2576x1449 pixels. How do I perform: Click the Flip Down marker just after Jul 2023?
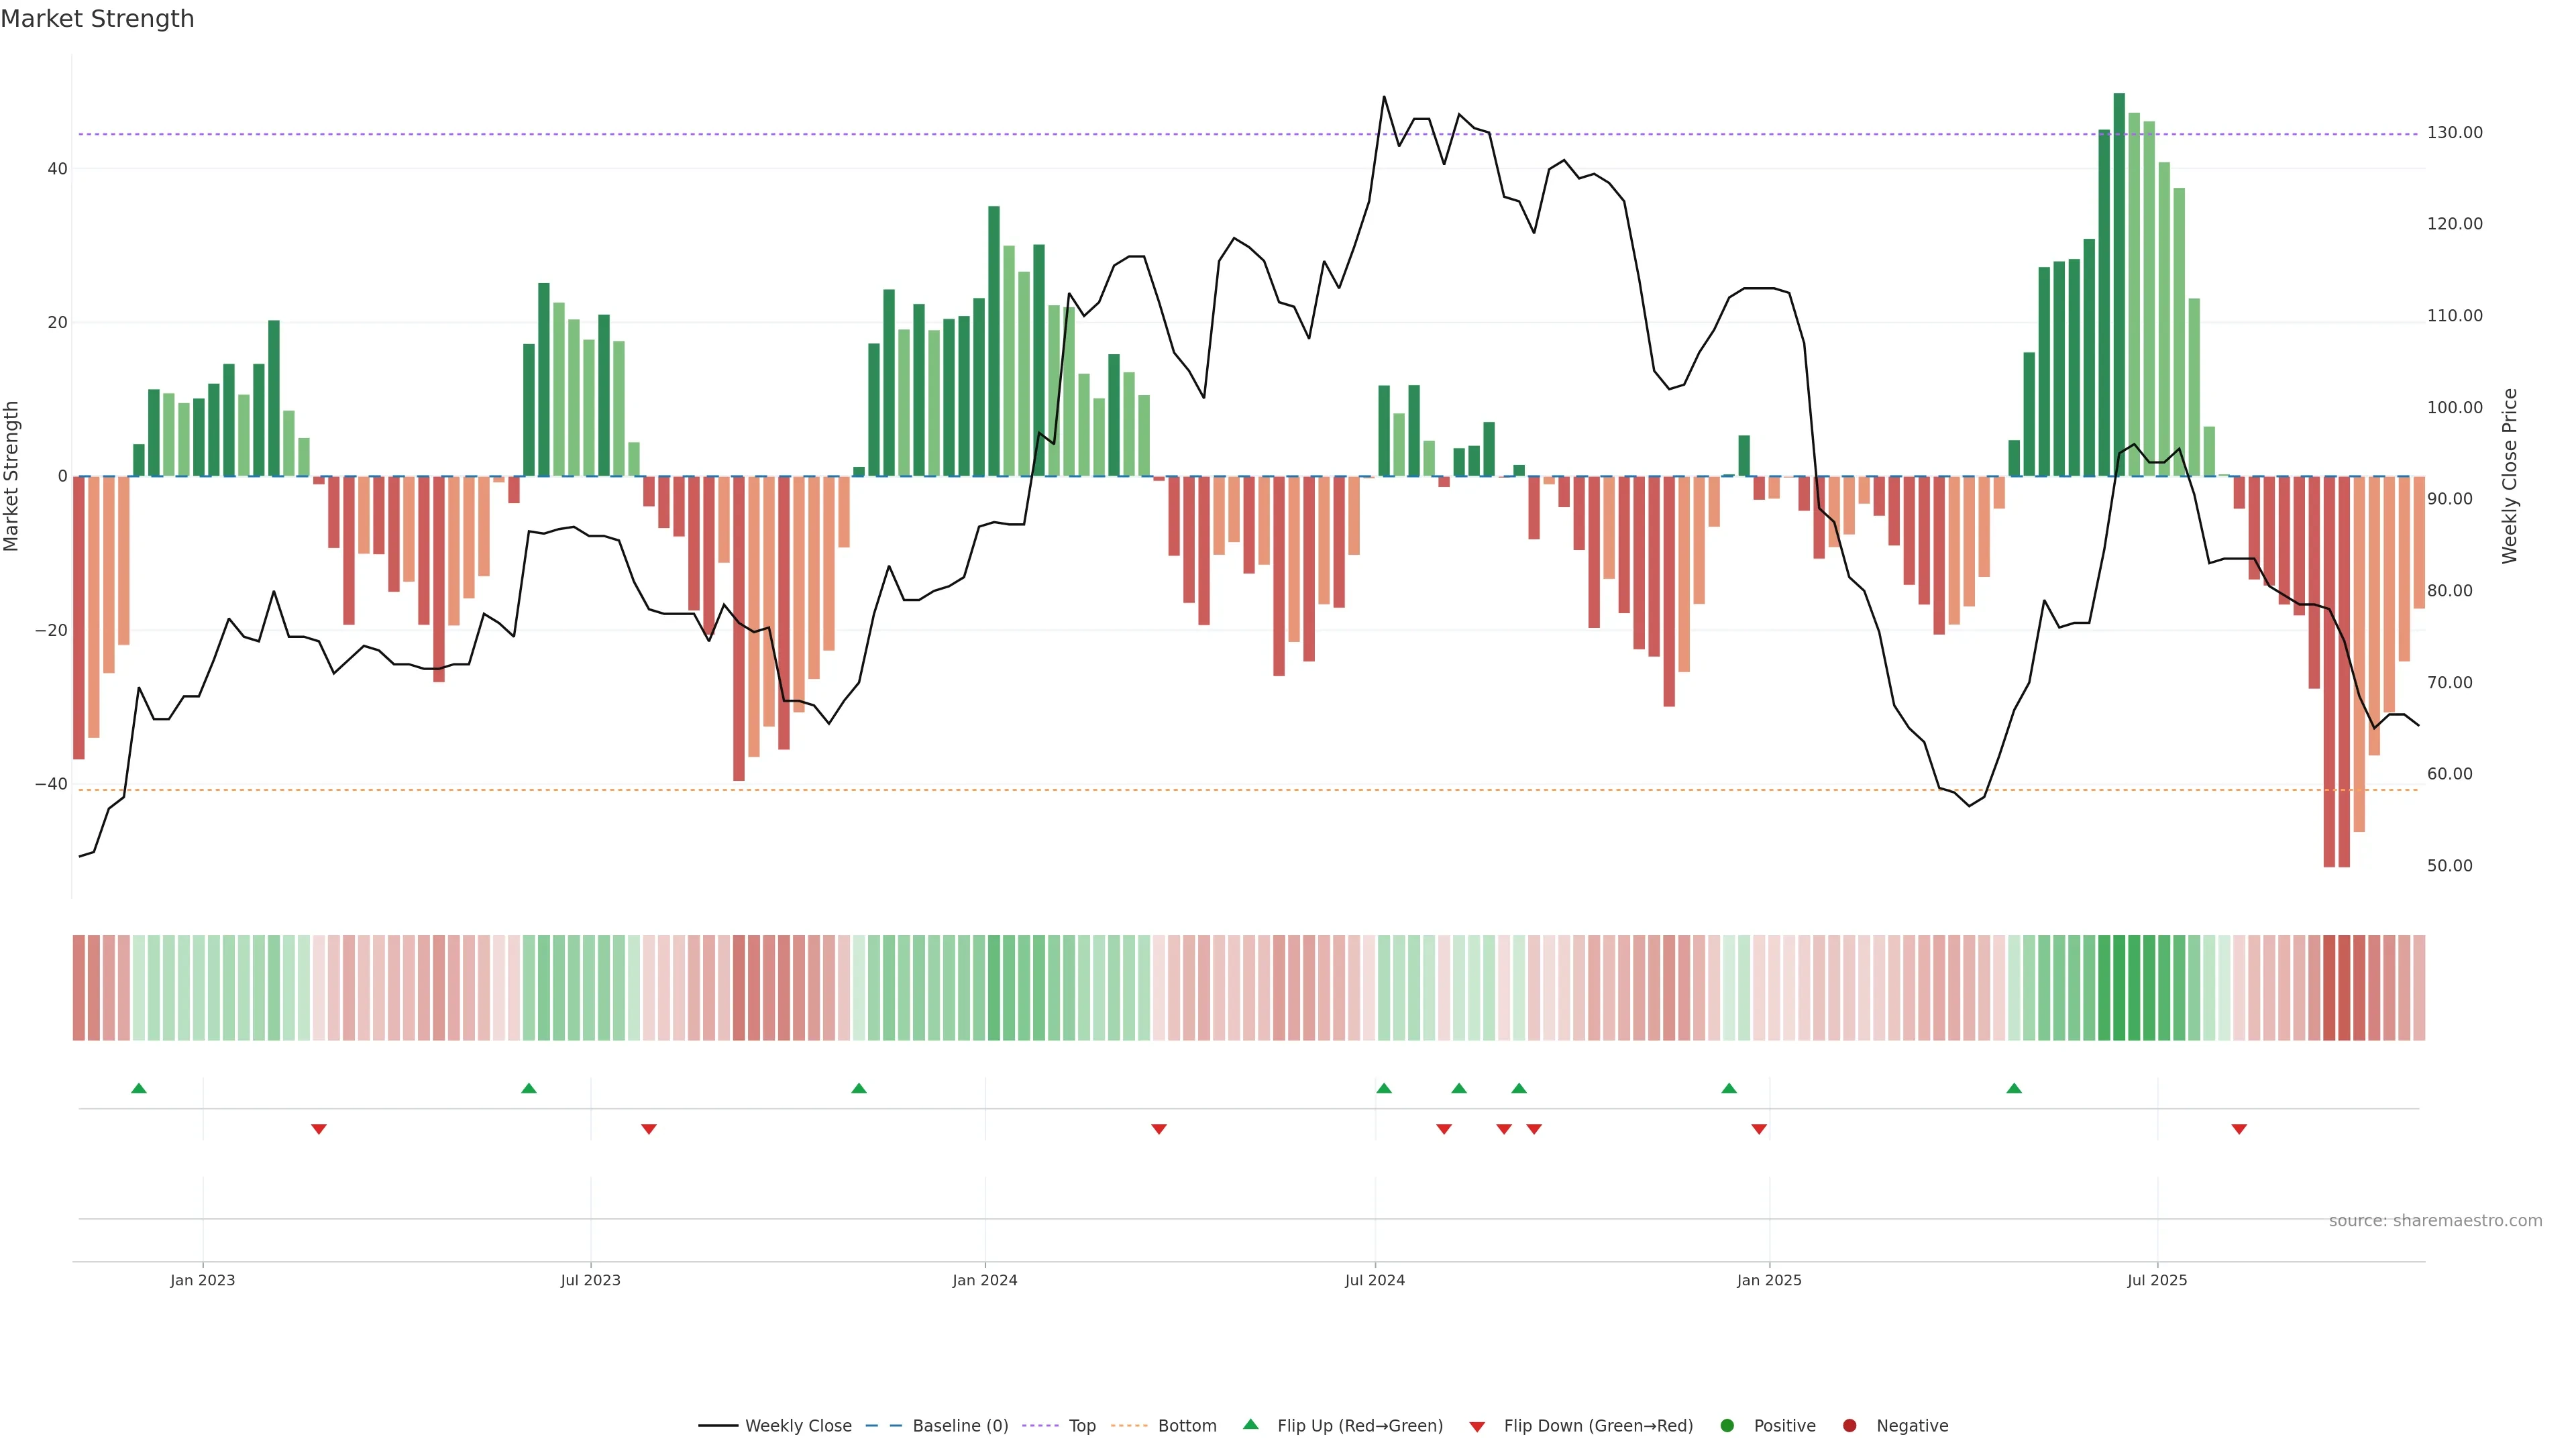tap(649, 1129)
